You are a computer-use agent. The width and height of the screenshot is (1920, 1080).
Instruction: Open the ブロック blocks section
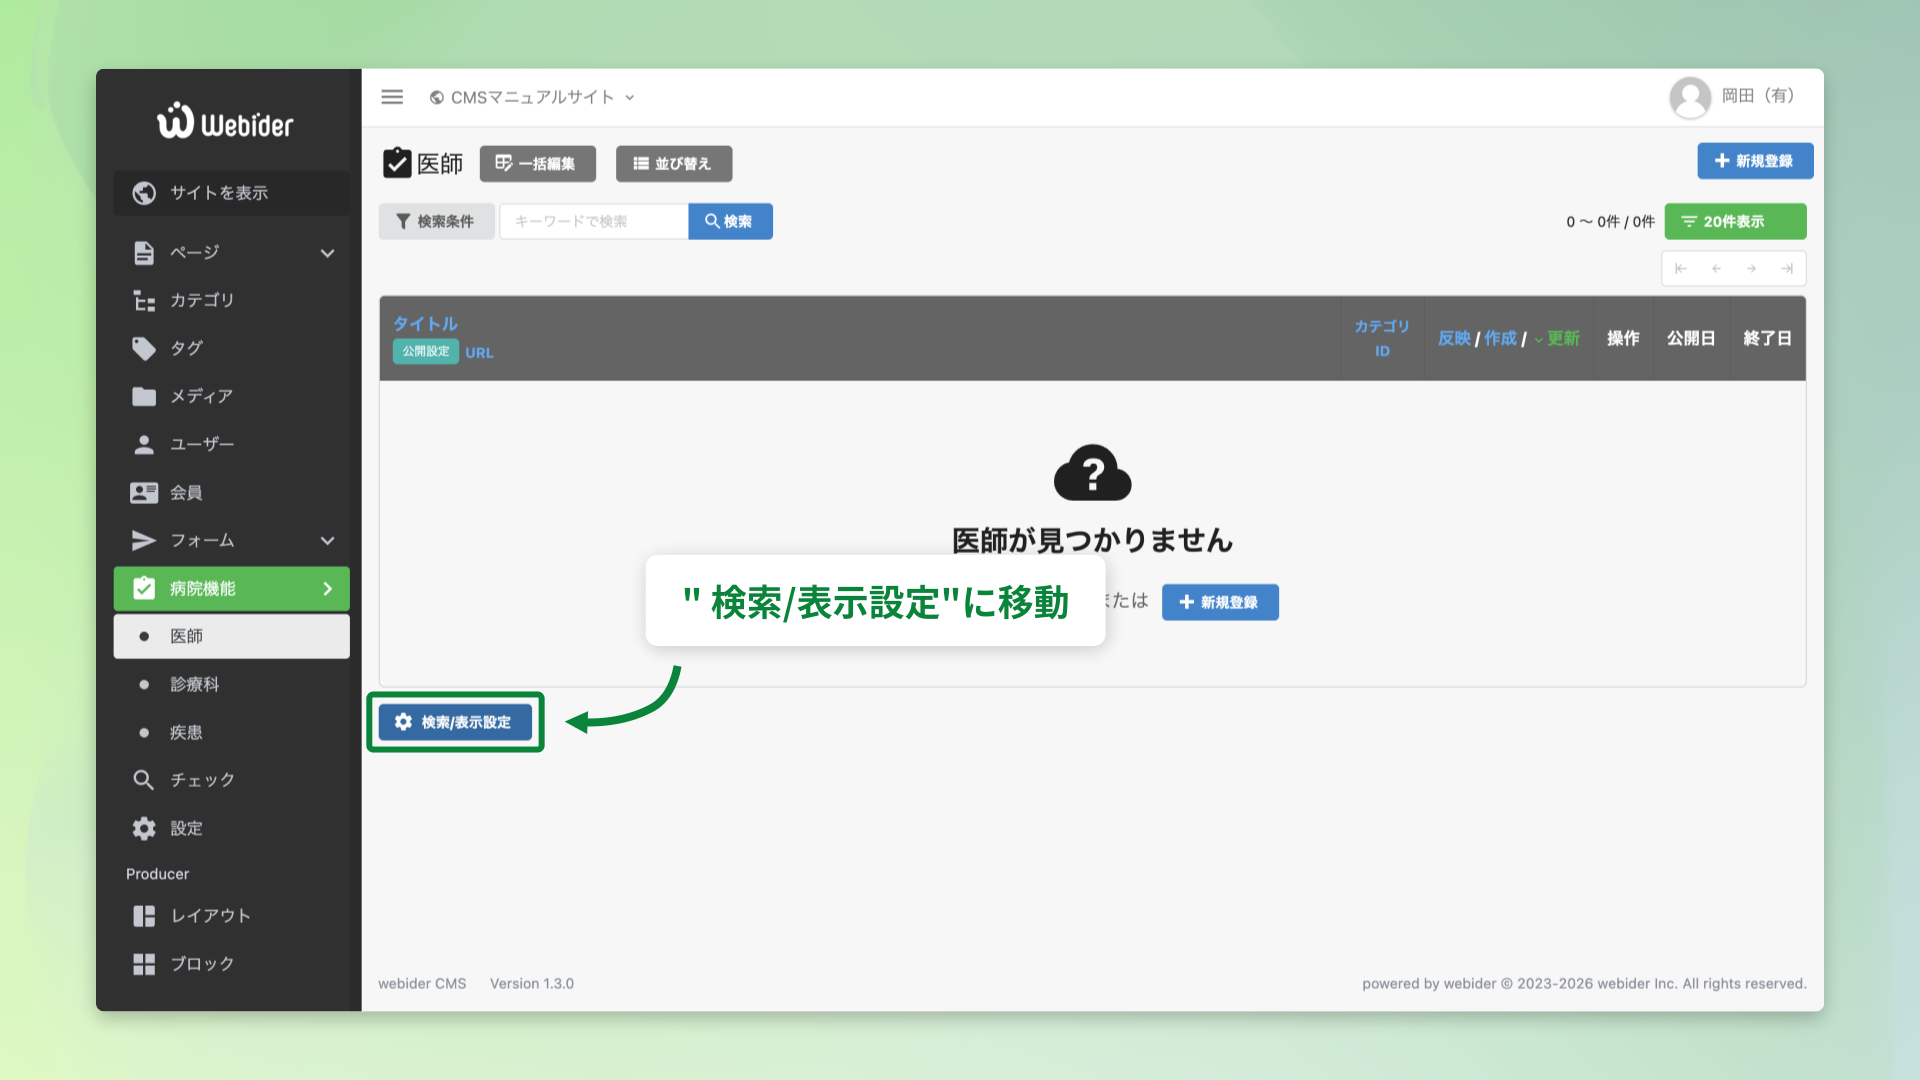coord(201,964)
